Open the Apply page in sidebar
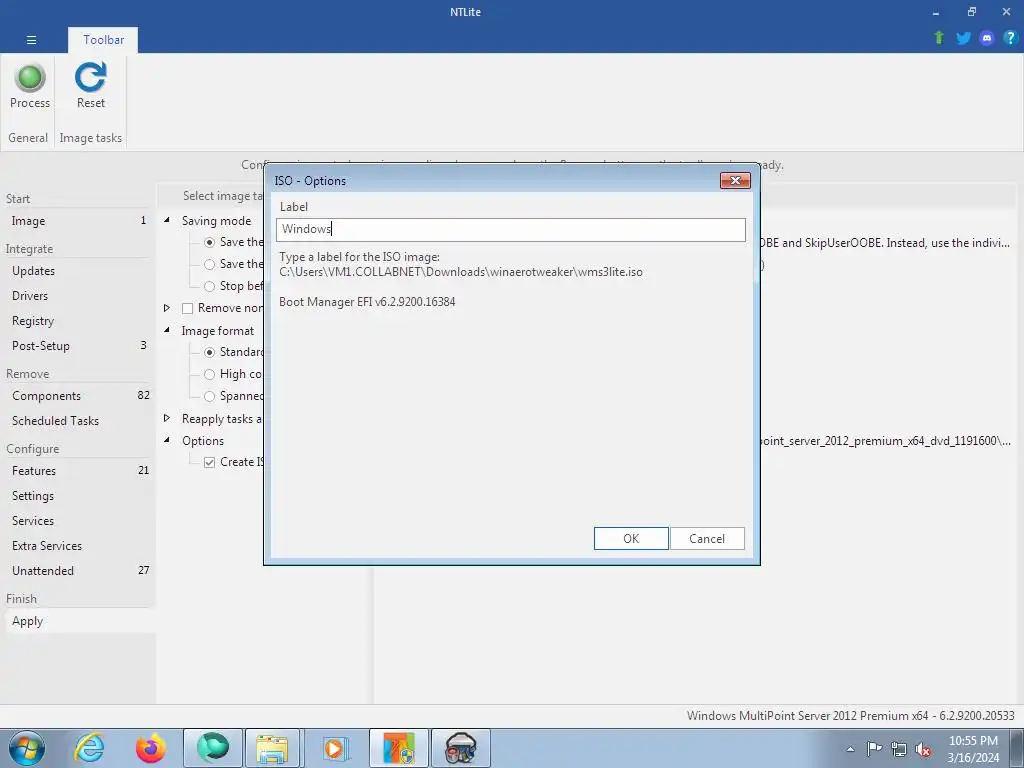 point(78,621)
